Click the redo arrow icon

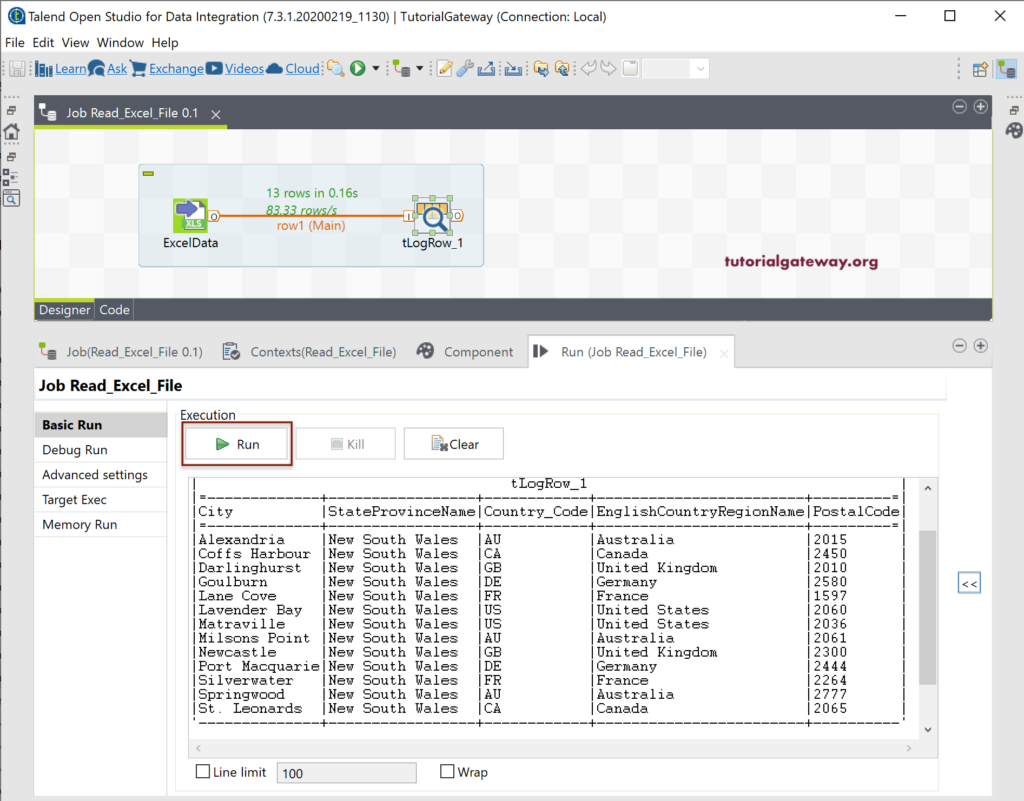(609, 69)
